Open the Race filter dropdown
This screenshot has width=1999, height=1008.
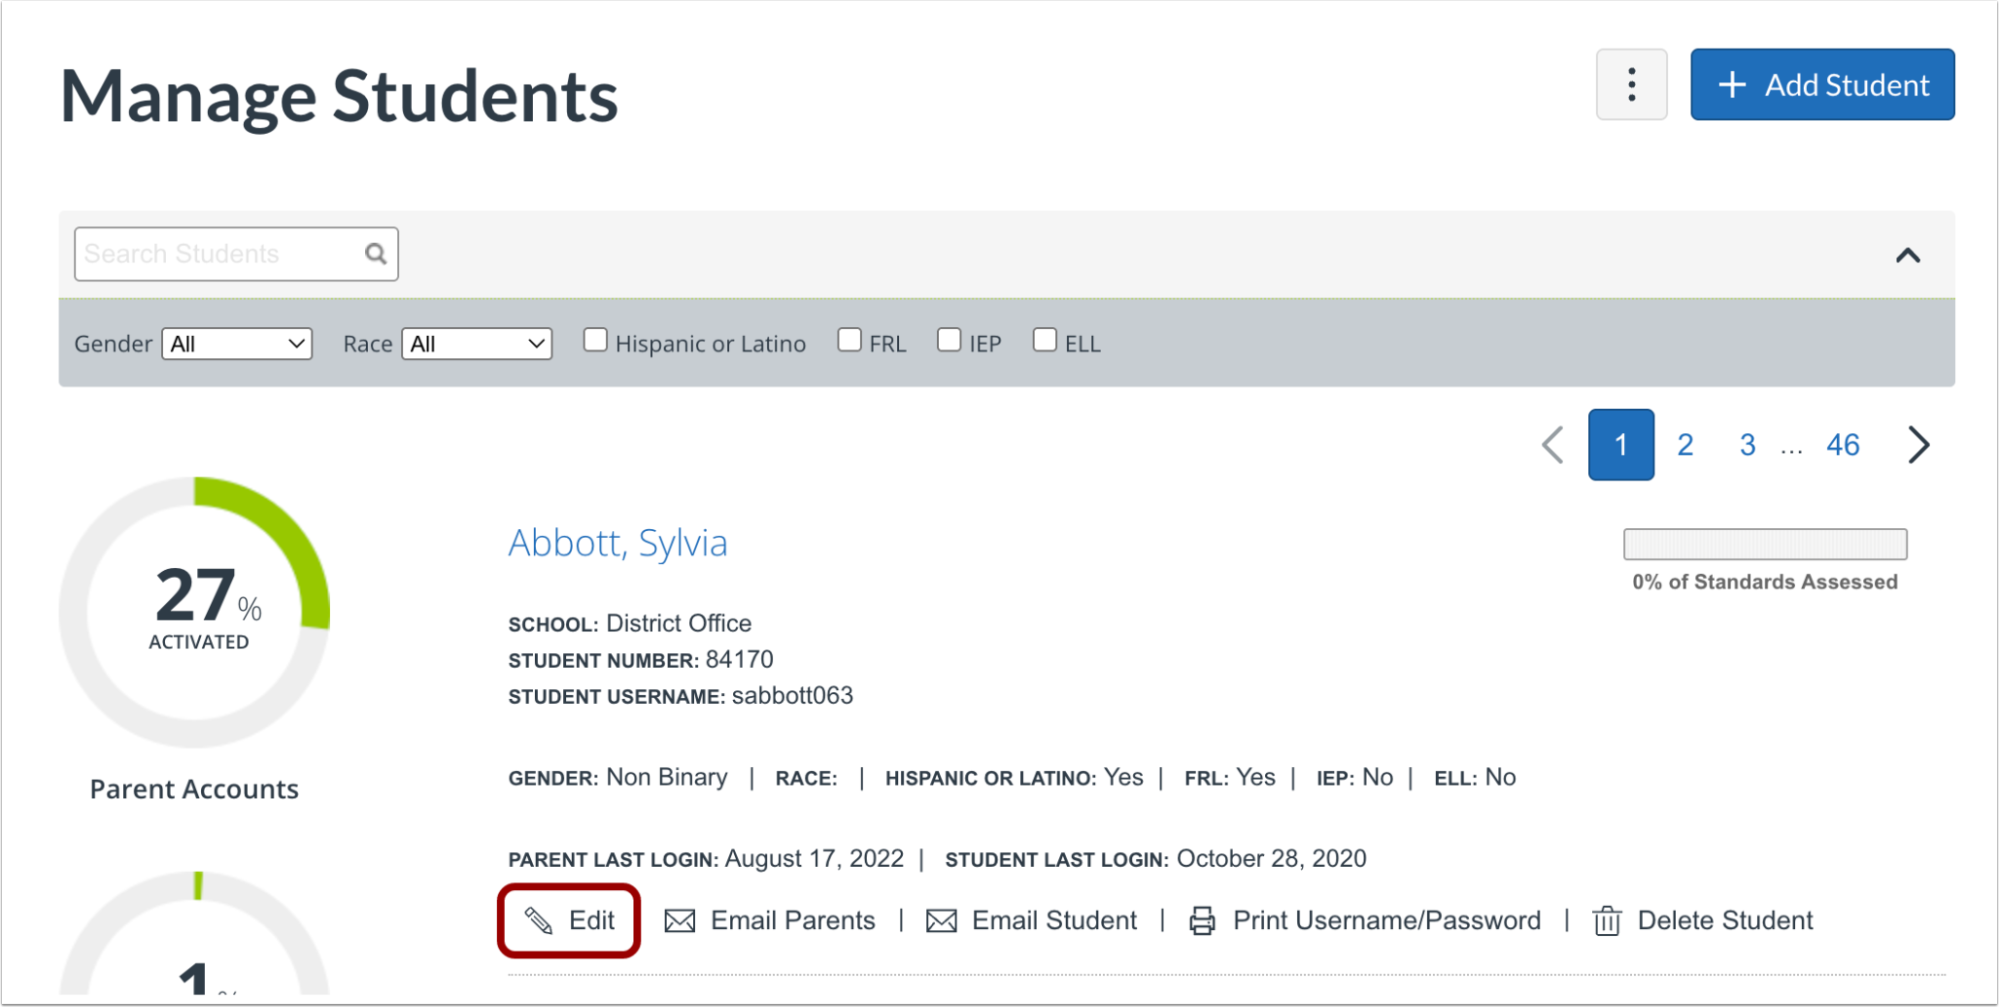tap(476, 343)
